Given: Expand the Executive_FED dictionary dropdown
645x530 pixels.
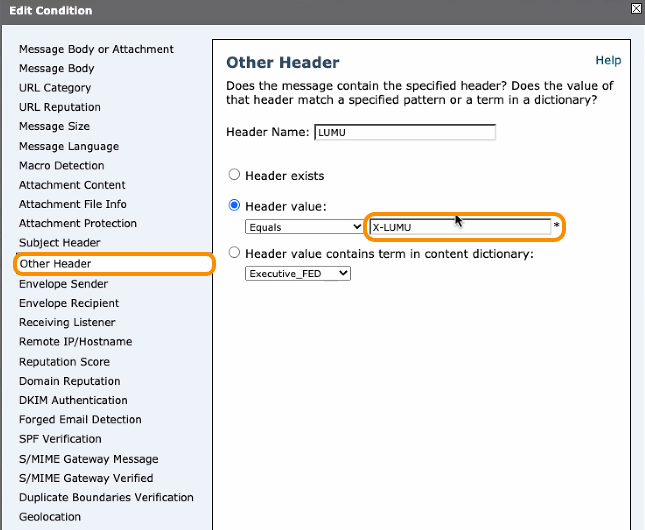Looking at the screenshot, I should click(298, 273).
